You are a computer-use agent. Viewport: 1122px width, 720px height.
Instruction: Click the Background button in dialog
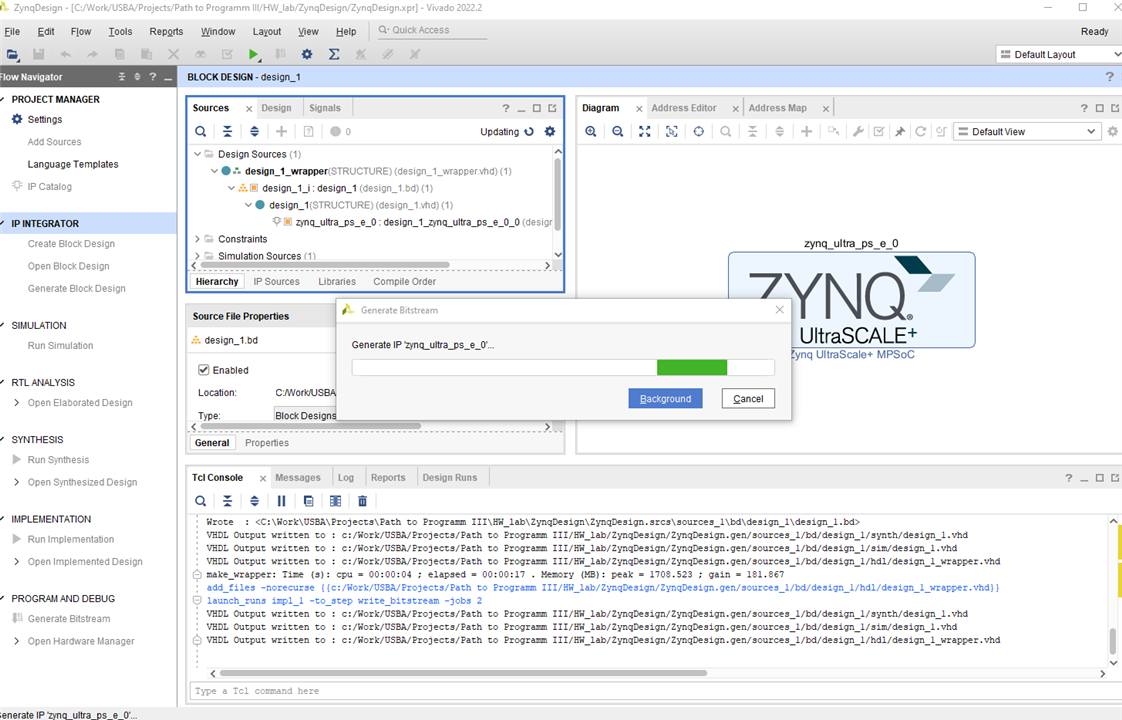pyautogui.click(x=665, y=399)
